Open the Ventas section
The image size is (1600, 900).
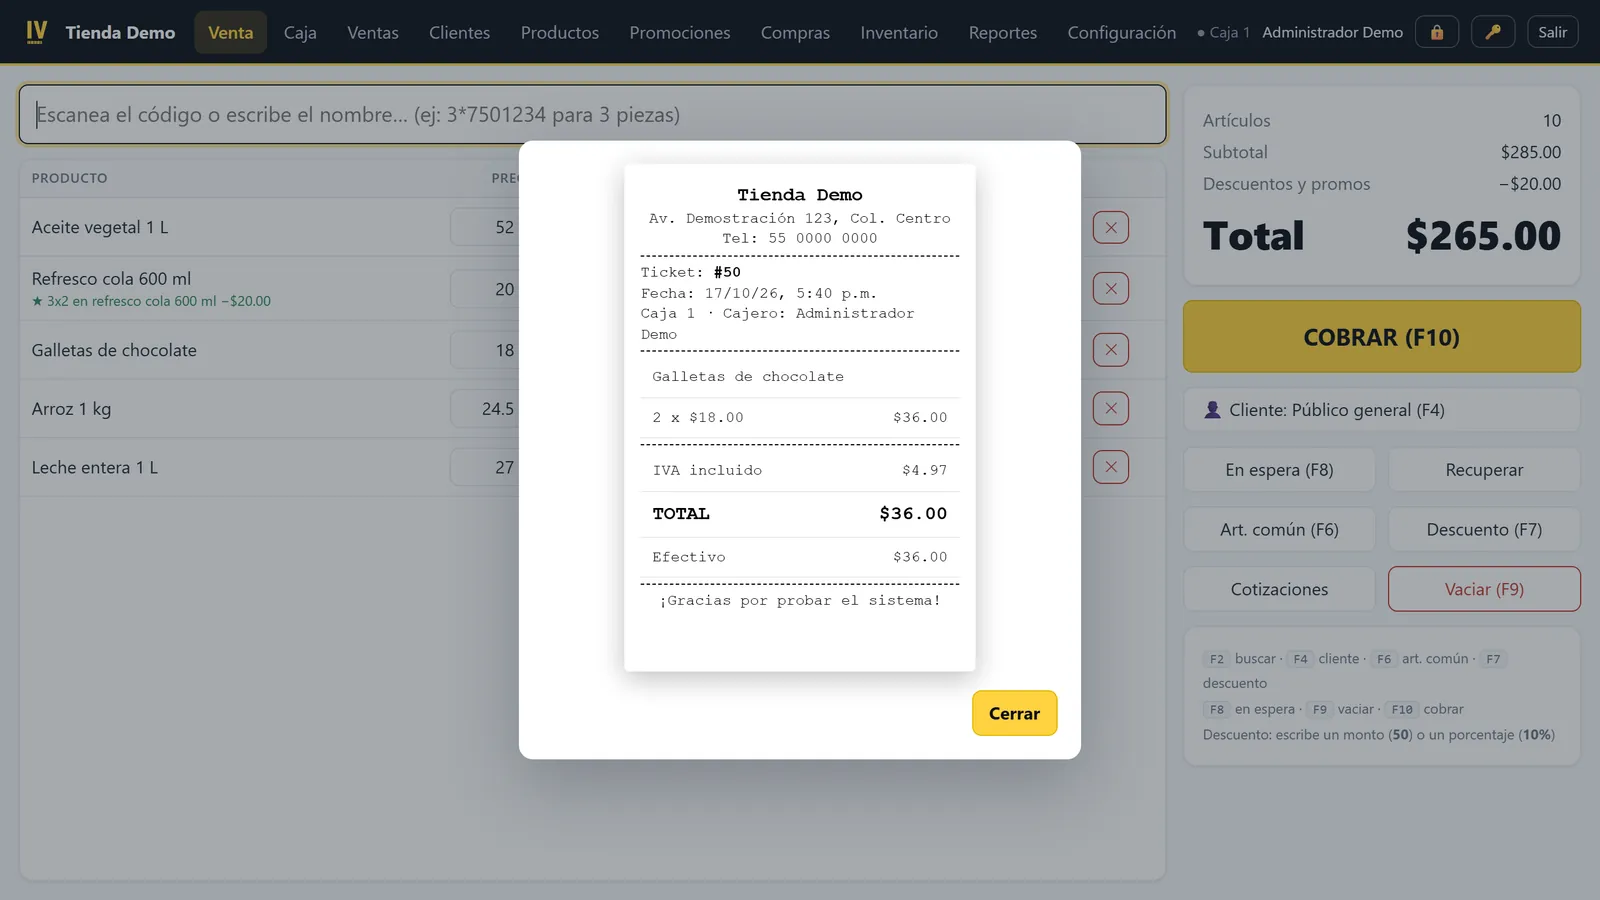[x=373, y=32]
